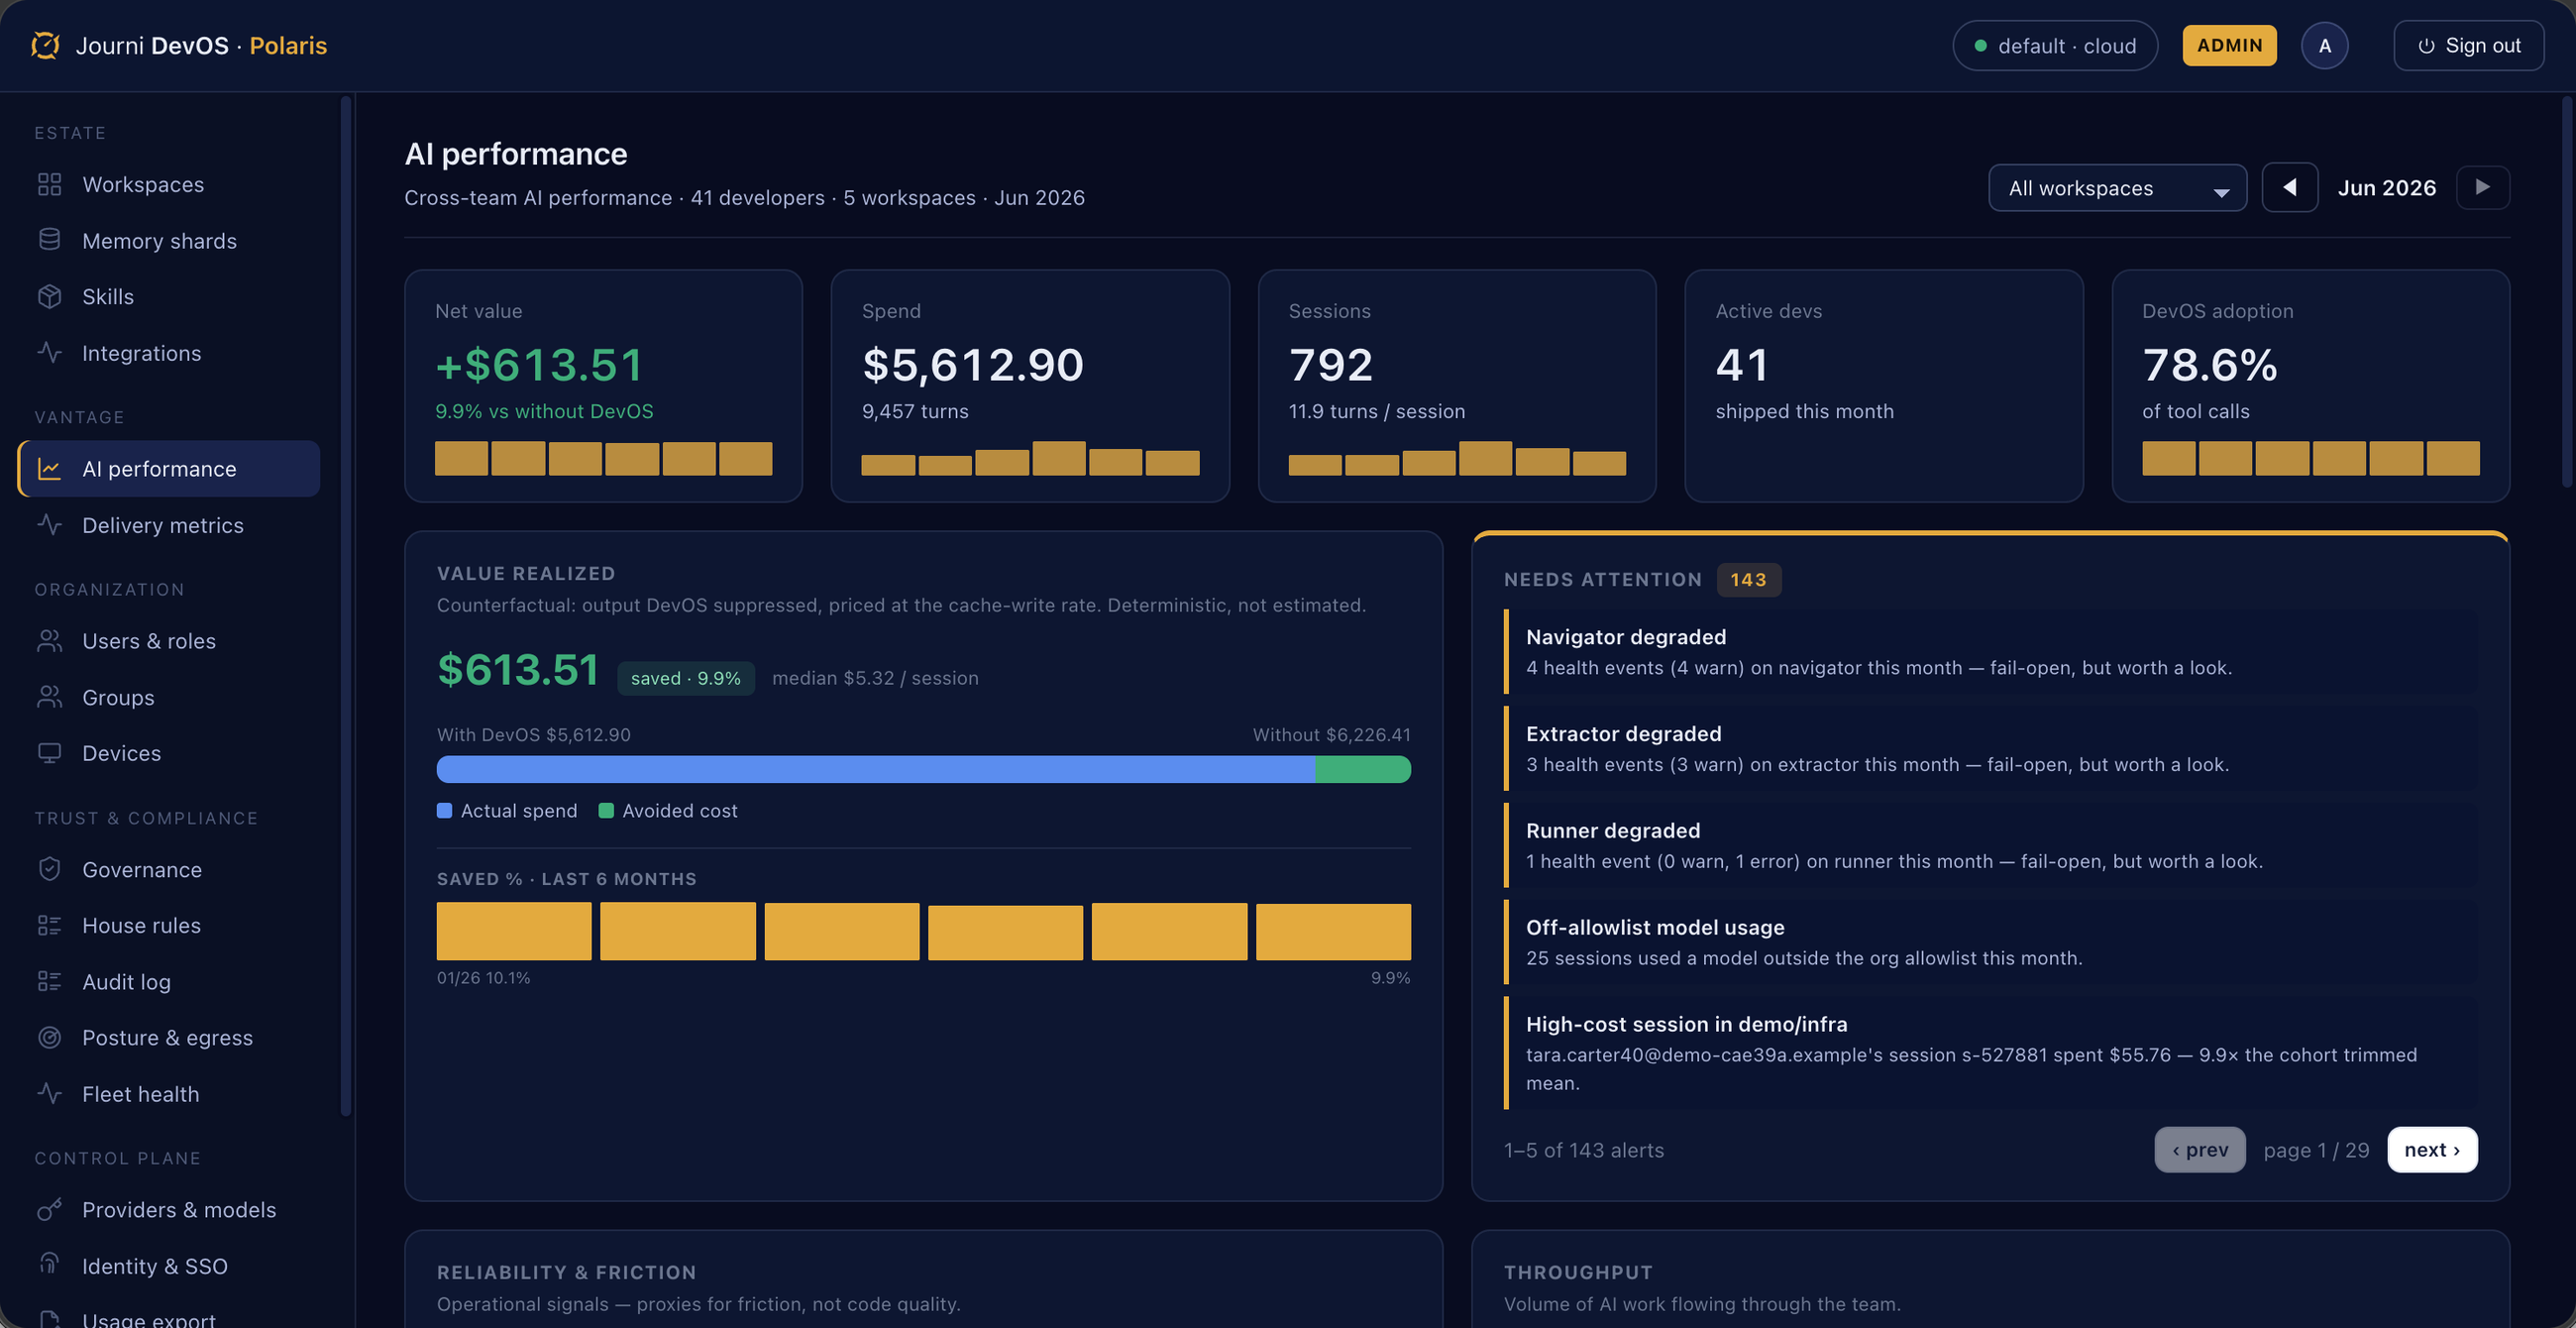This screenshot has width=2576, height=1328.
Task: Open the Runner degraded alert
Action: pos(1990,845)
